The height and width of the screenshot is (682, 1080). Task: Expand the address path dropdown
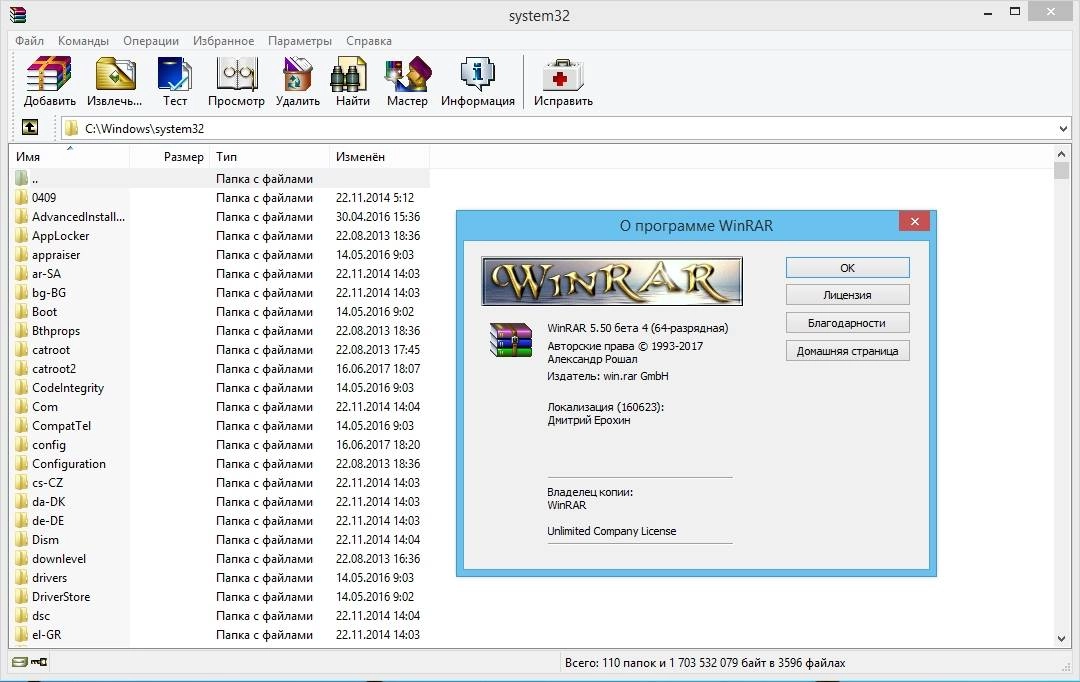[1063, 129]
